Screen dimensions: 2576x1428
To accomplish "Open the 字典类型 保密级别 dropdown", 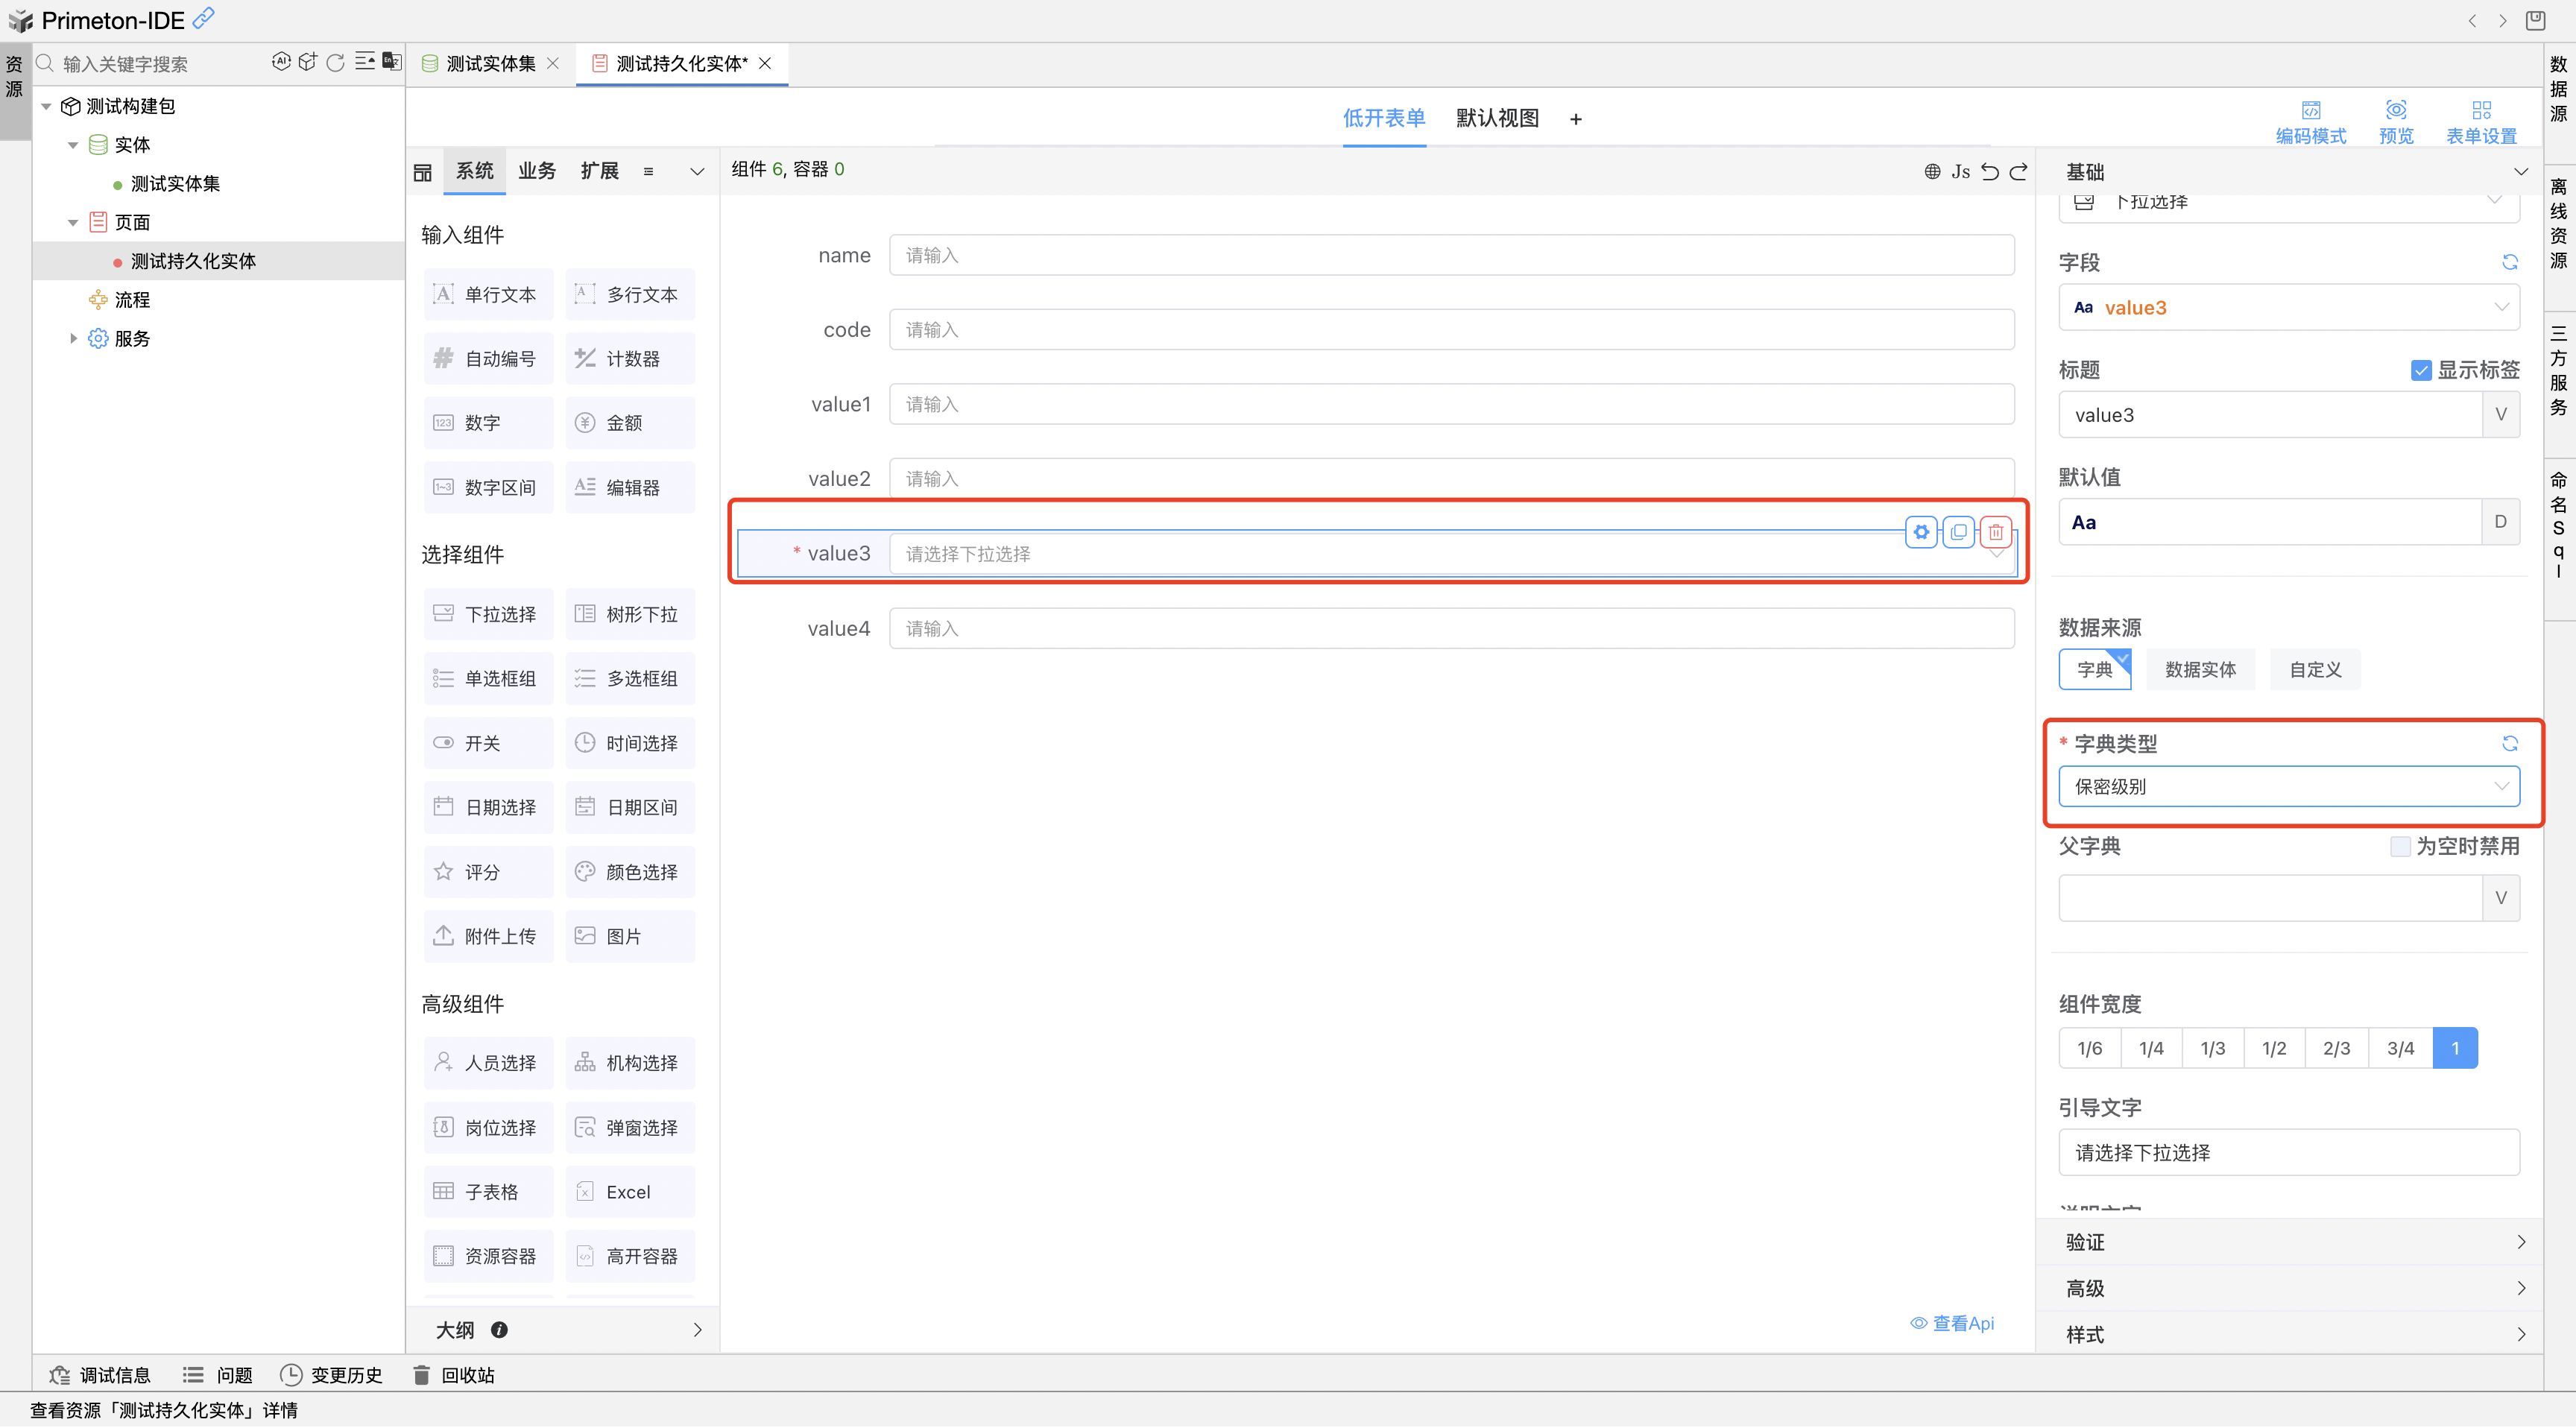I will [2290, 786].
